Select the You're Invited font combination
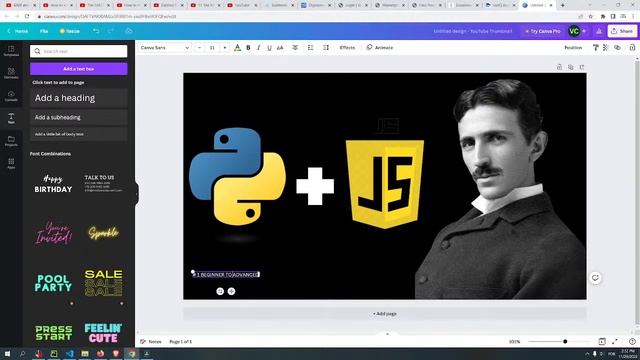The width and height of the screenshot is (640, 360). click(53, 233)
